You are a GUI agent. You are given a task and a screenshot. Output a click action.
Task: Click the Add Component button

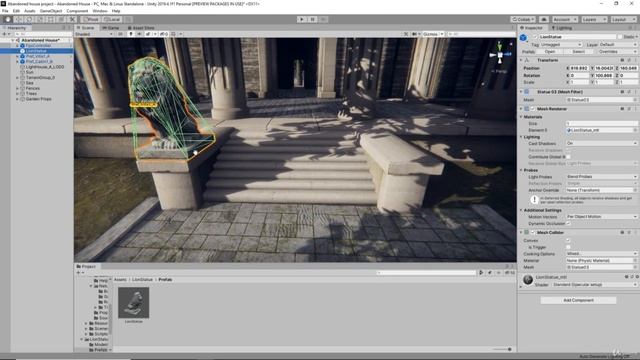tap(578, 300)
